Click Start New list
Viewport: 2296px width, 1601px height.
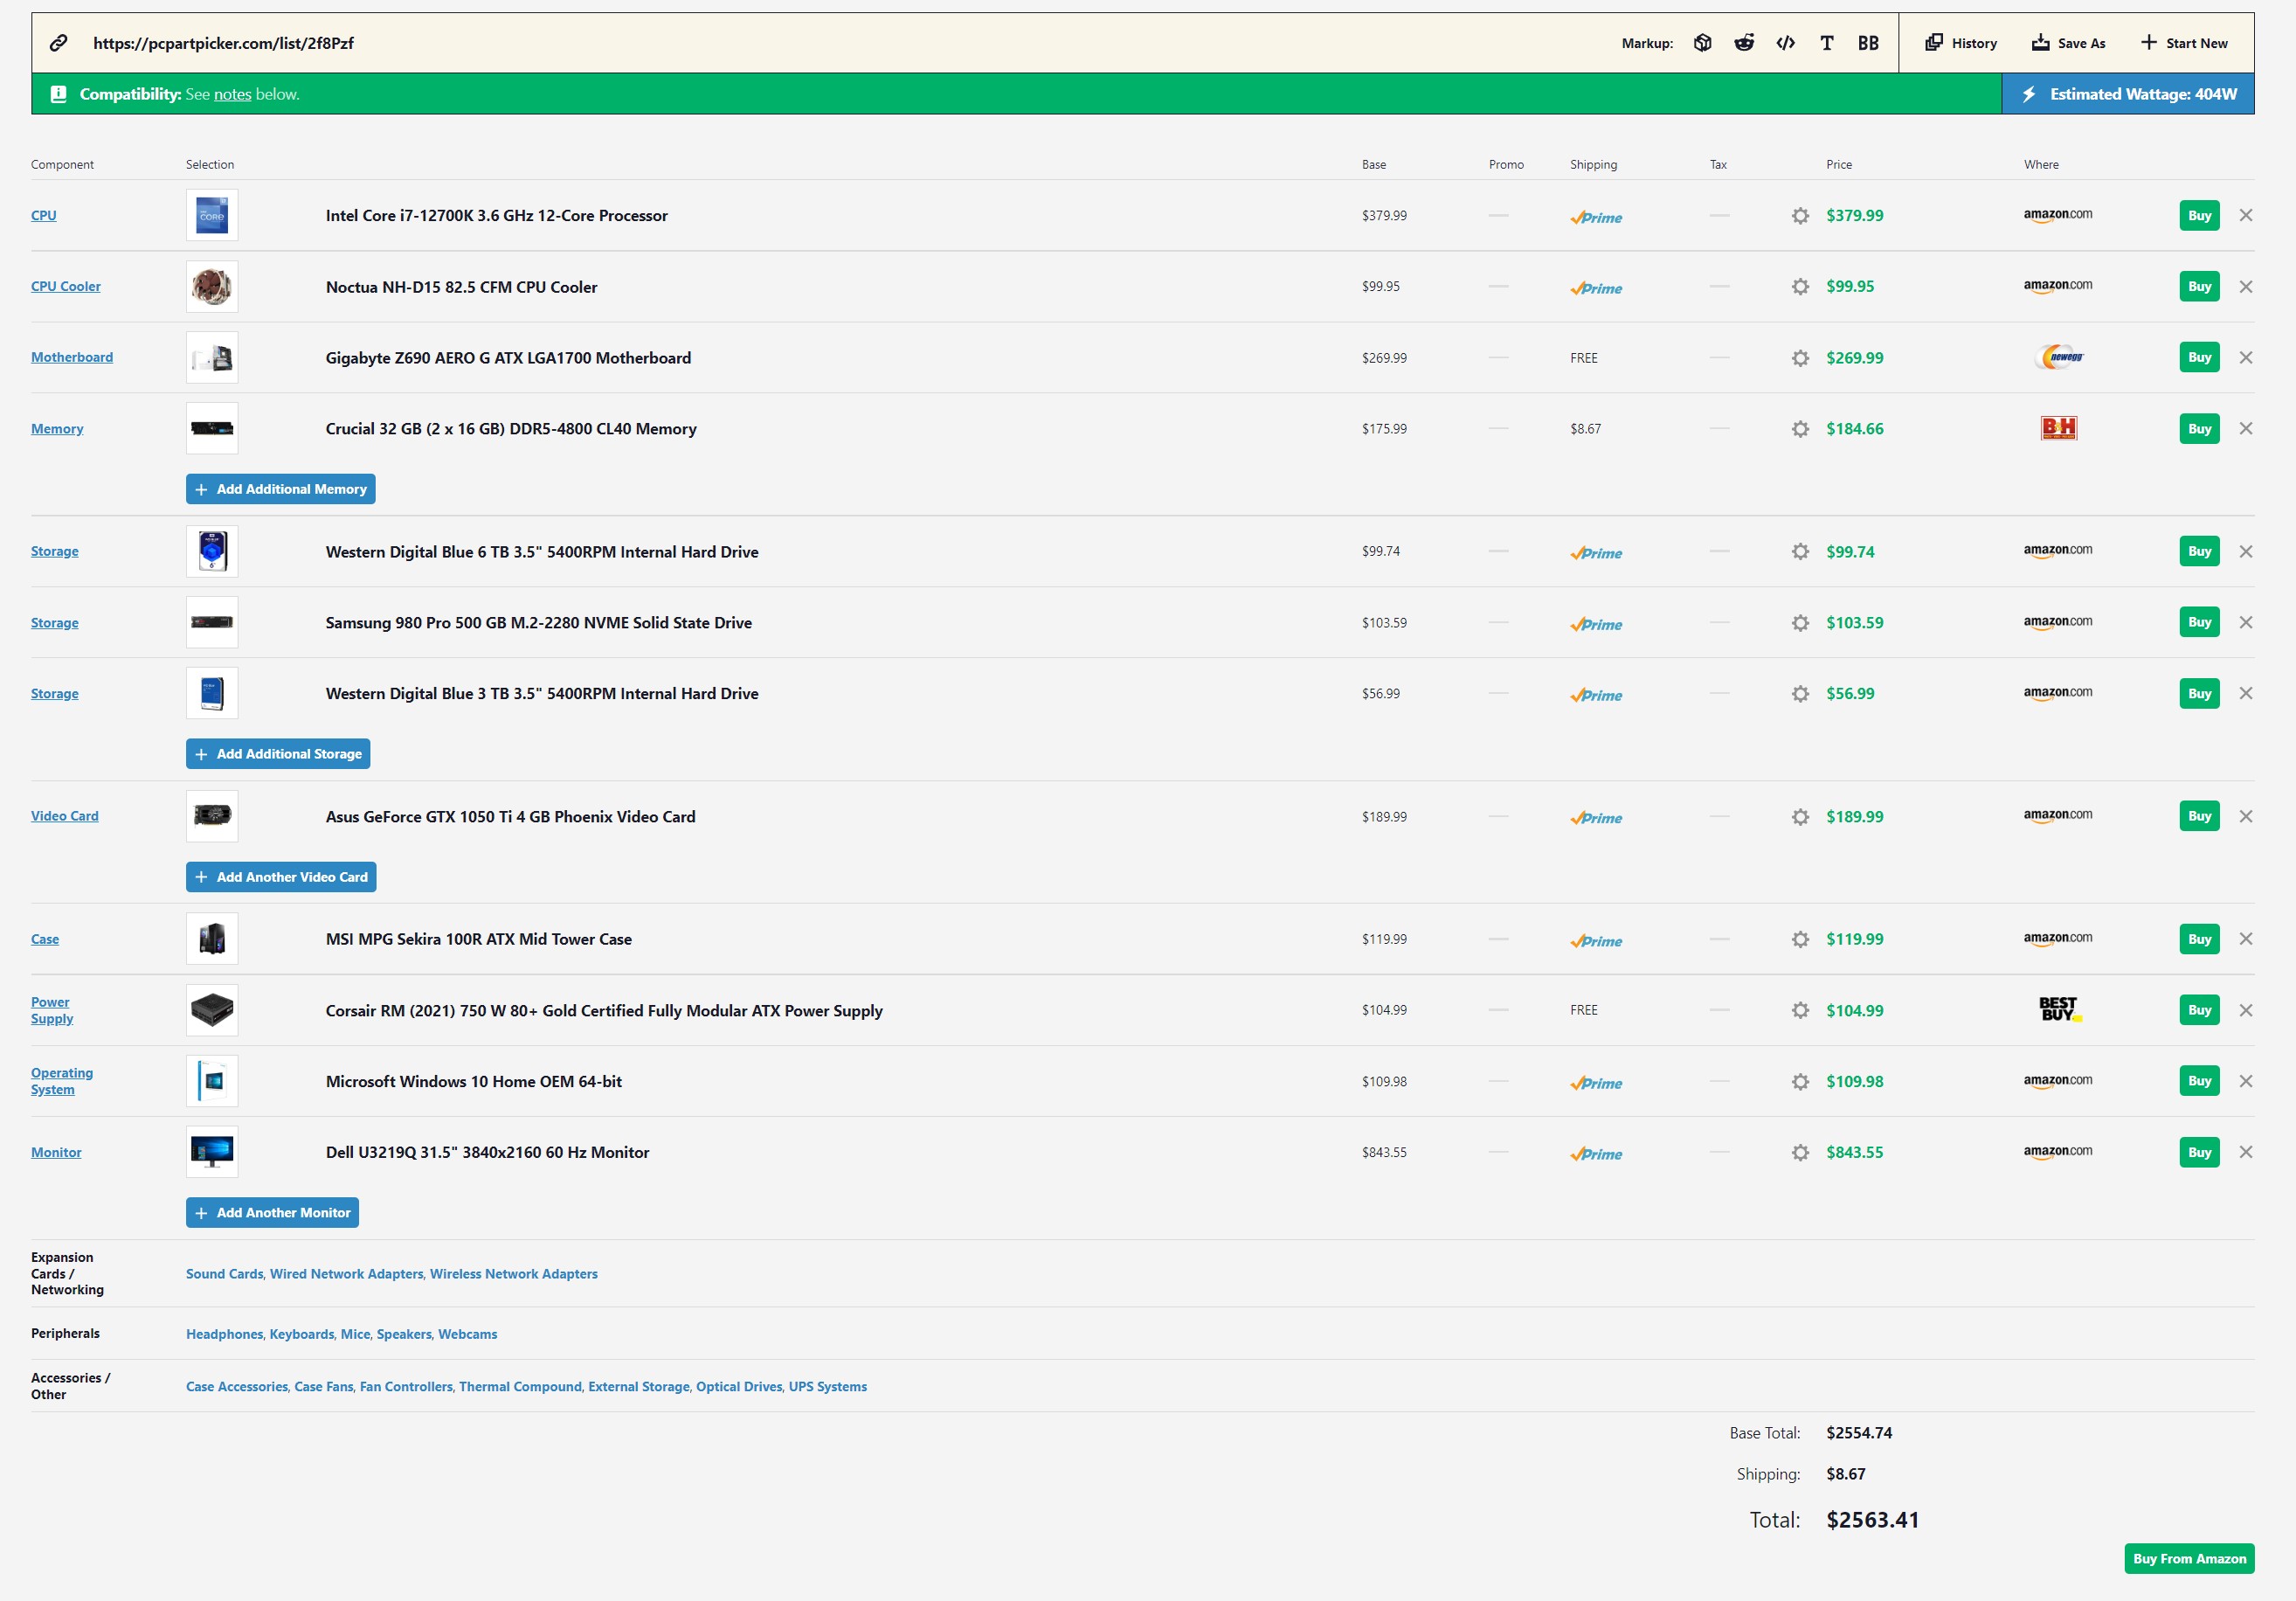click(2184, 43)
